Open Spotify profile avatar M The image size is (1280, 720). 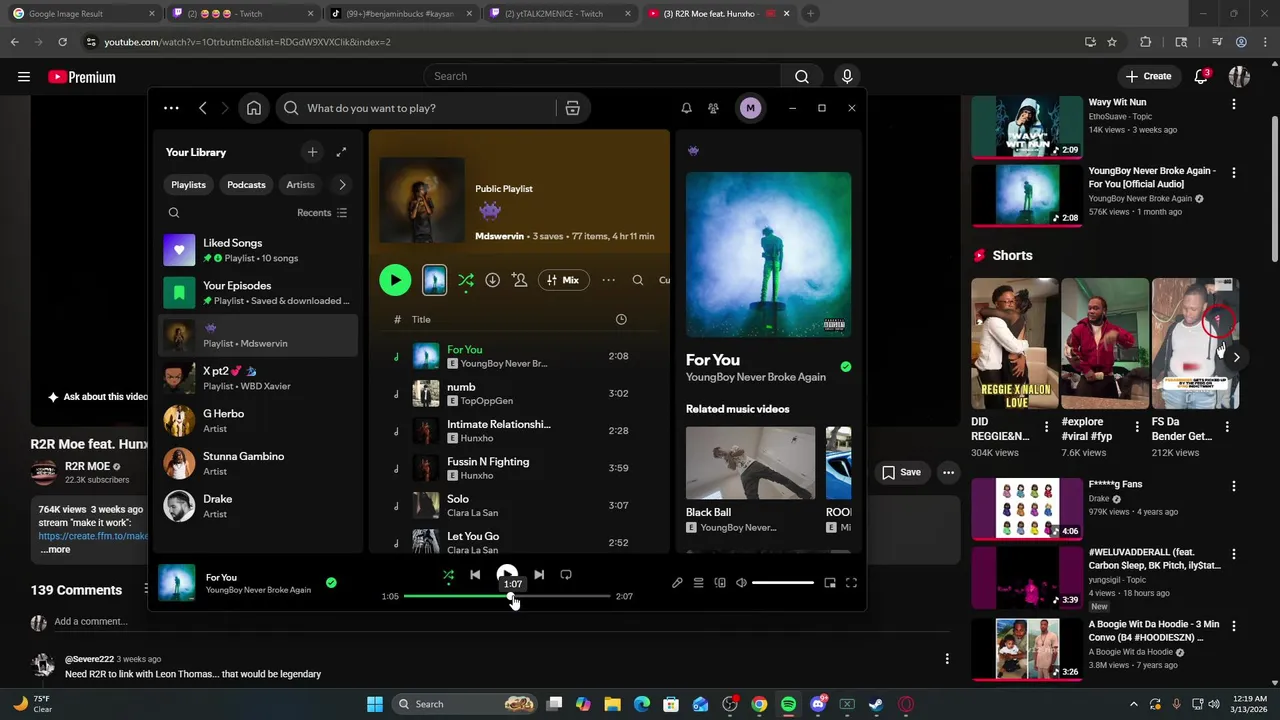coord(750,108)
